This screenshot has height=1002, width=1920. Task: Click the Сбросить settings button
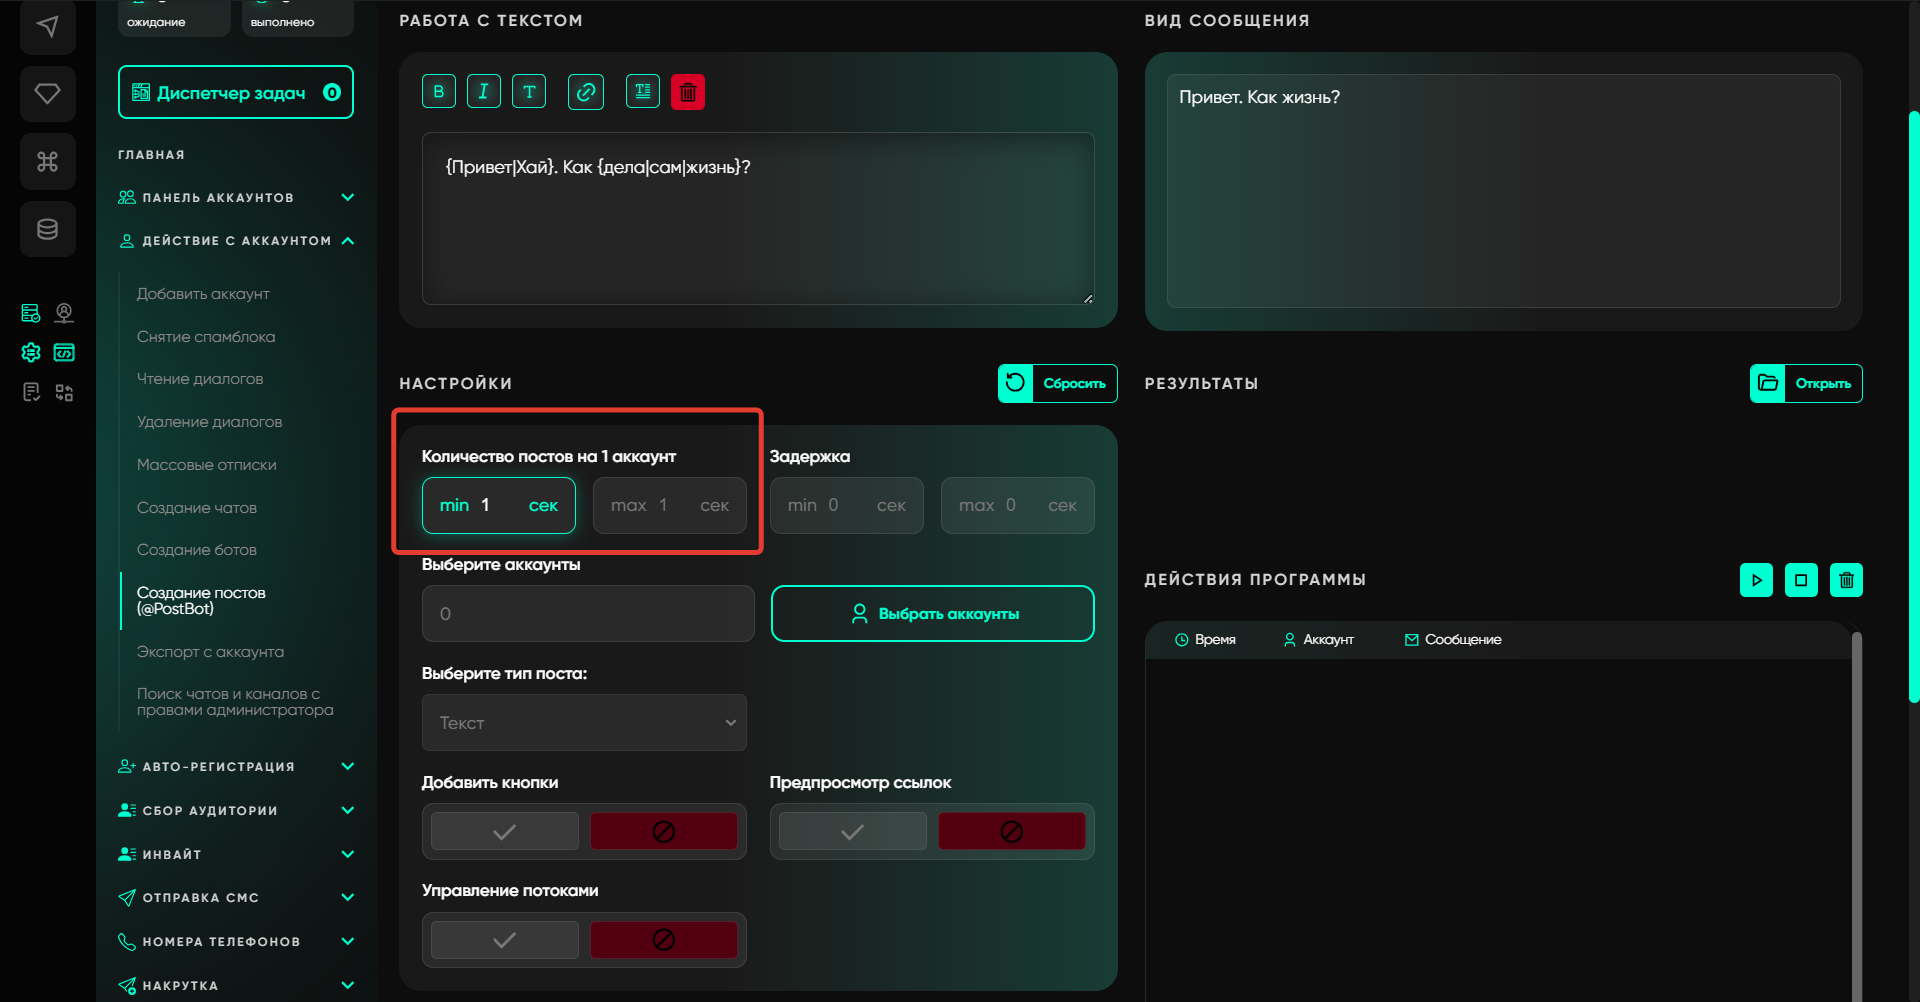coord(1057,384)
